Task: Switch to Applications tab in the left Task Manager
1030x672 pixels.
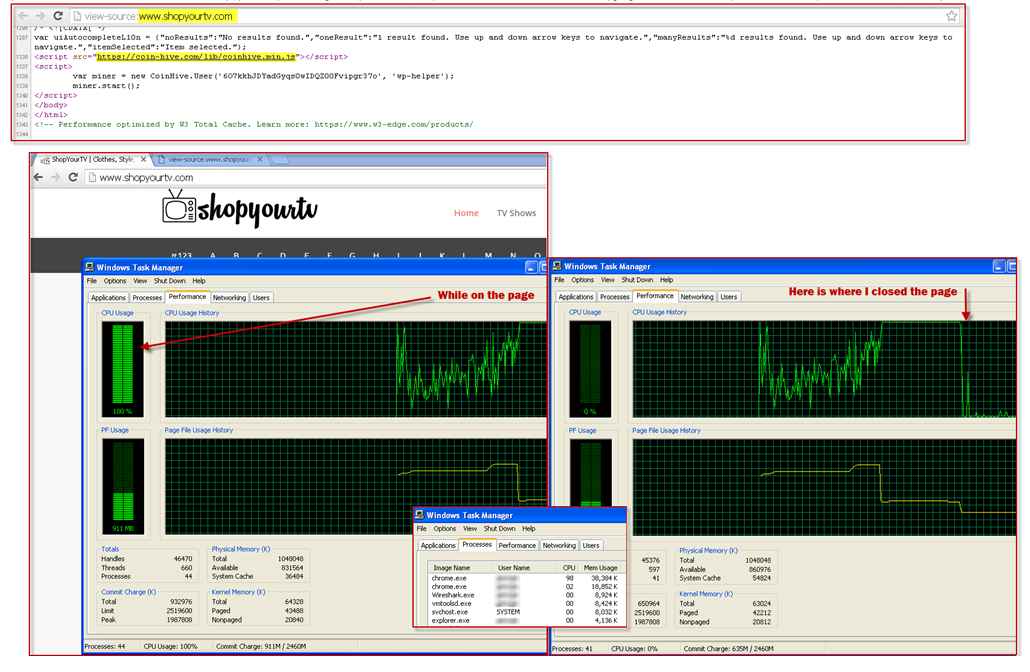Action: [x=108, y=298]
